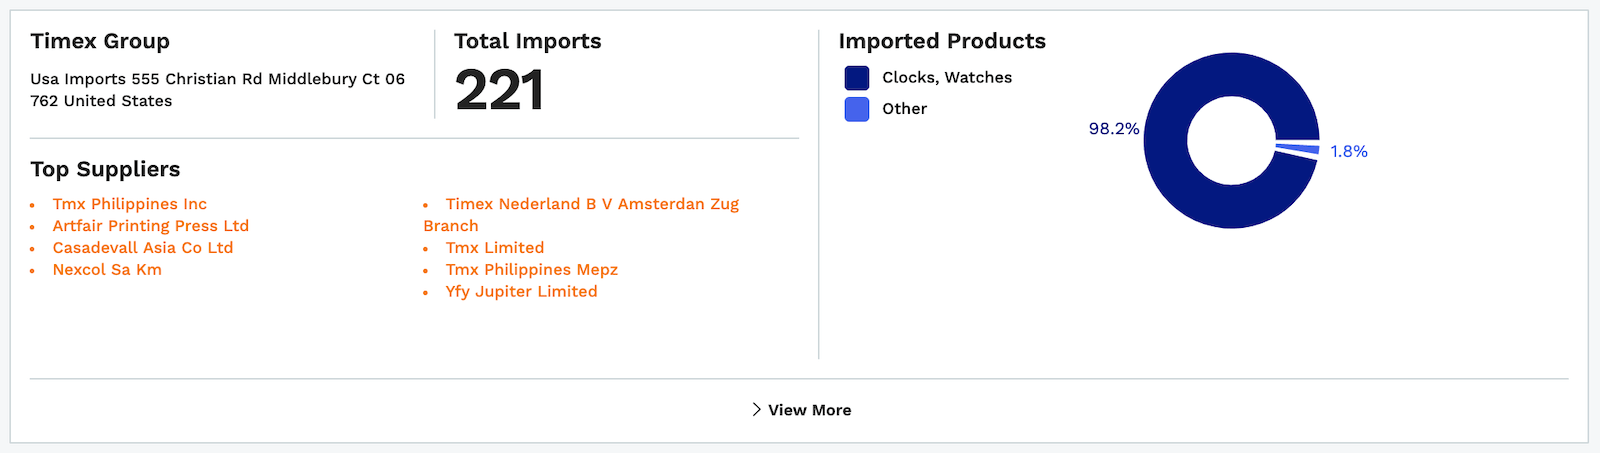This screenshot has width=1600, height=453.
Task: Click the 221 total imports number
Action: (499, 91)
